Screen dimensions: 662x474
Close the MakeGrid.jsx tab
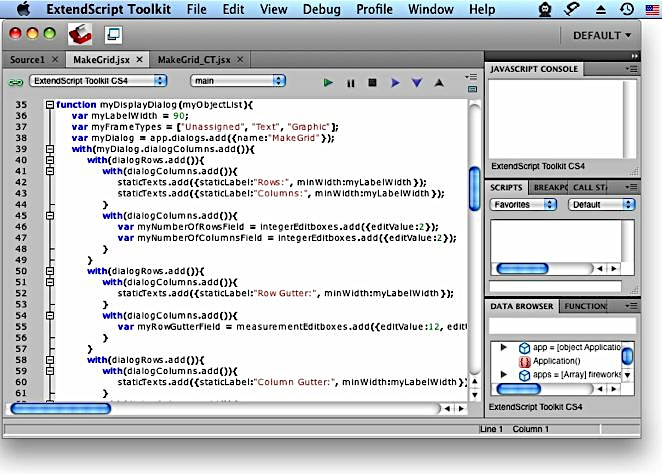click(139, 60)
